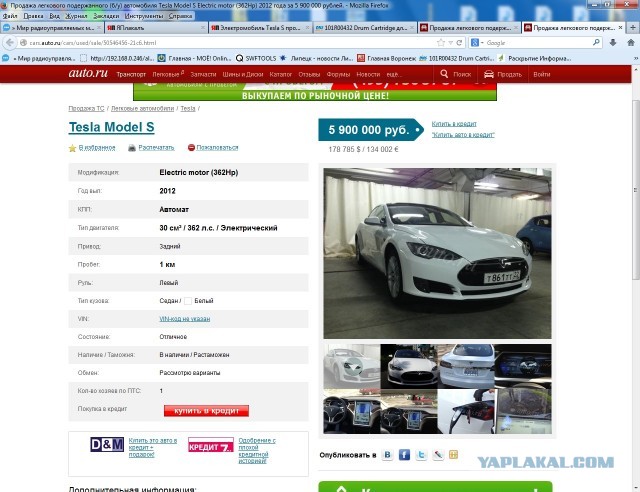Image resolution: width=640 pixels, height=492 pixels.
Task: Click the car icon next to Продать
Action: tap(489, 74)
